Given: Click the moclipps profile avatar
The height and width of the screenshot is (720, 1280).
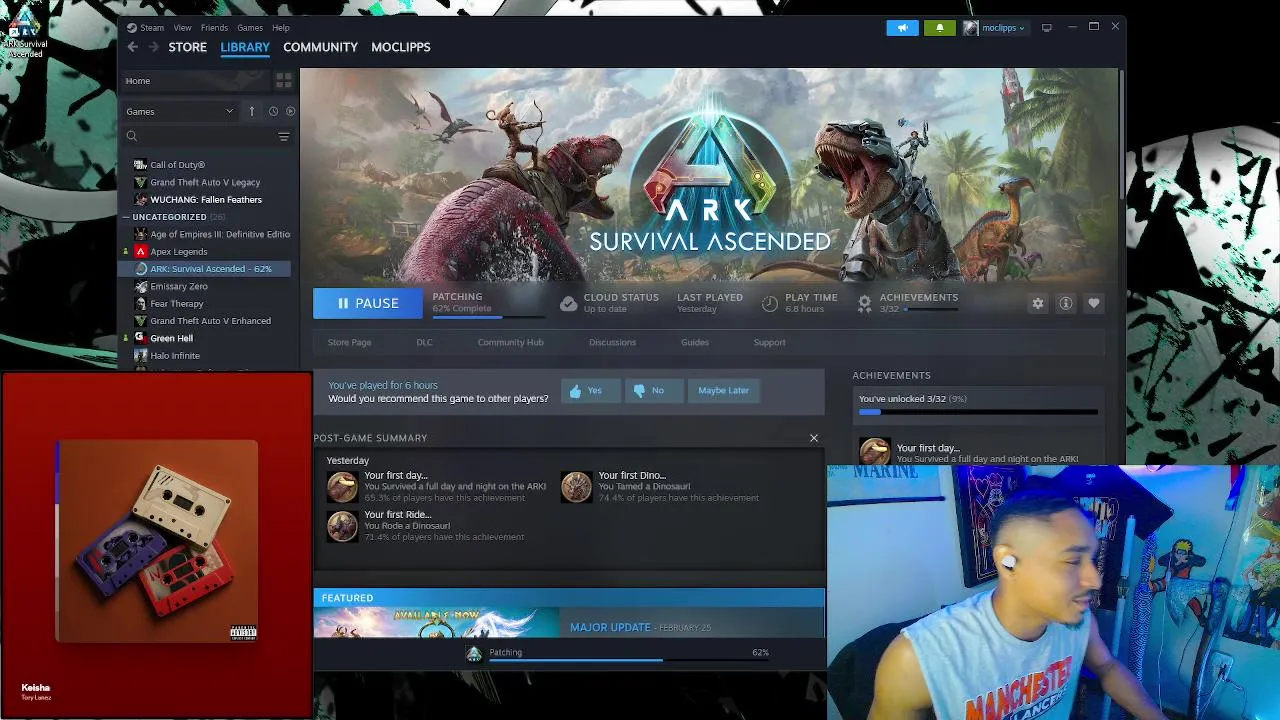Looking at the screenshot, I should [970, 28].
